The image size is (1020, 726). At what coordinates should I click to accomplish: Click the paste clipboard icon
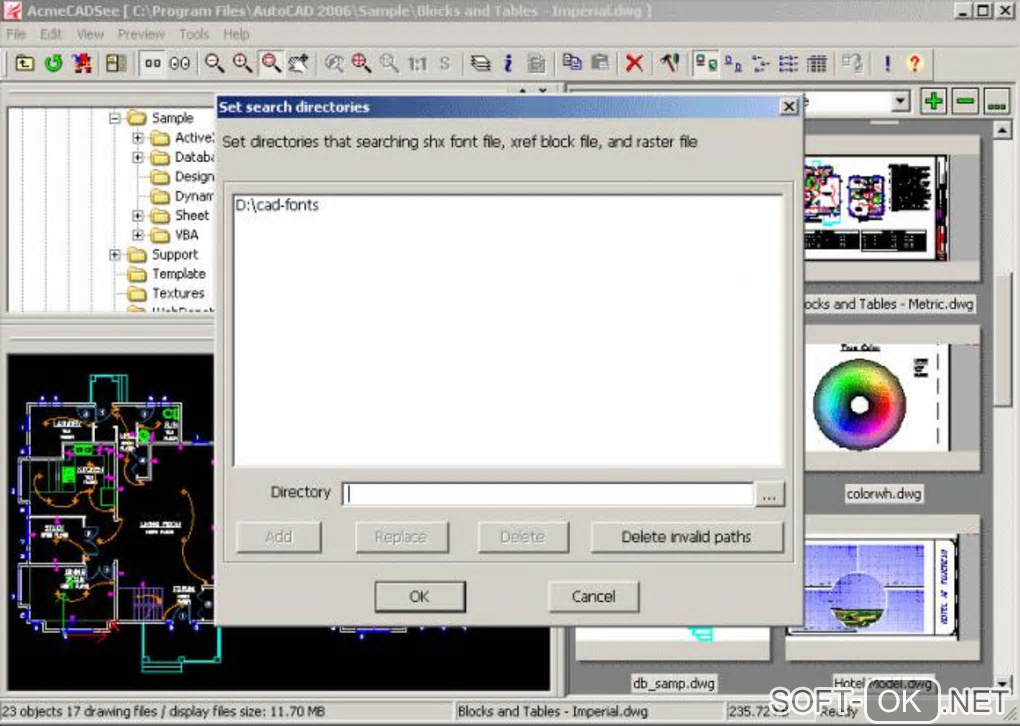(x=600, y=63)
